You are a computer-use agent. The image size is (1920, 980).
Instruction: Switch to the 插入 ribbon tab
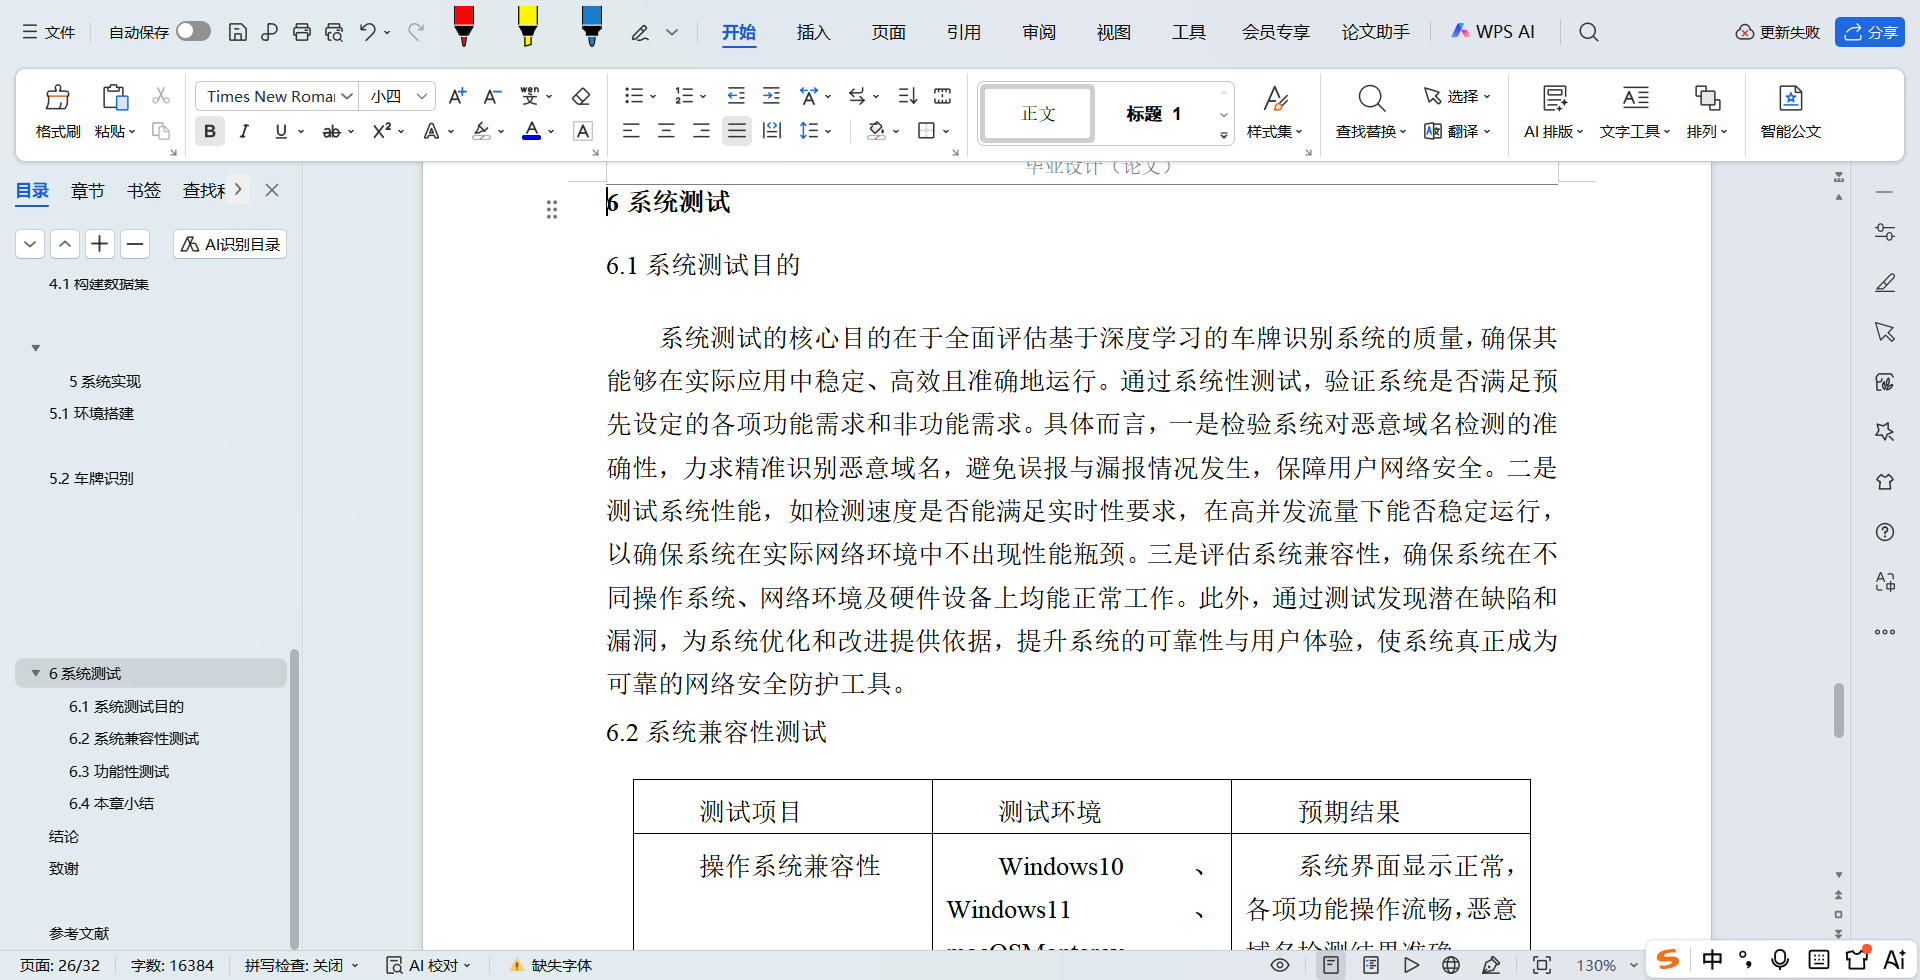(813, 32)
